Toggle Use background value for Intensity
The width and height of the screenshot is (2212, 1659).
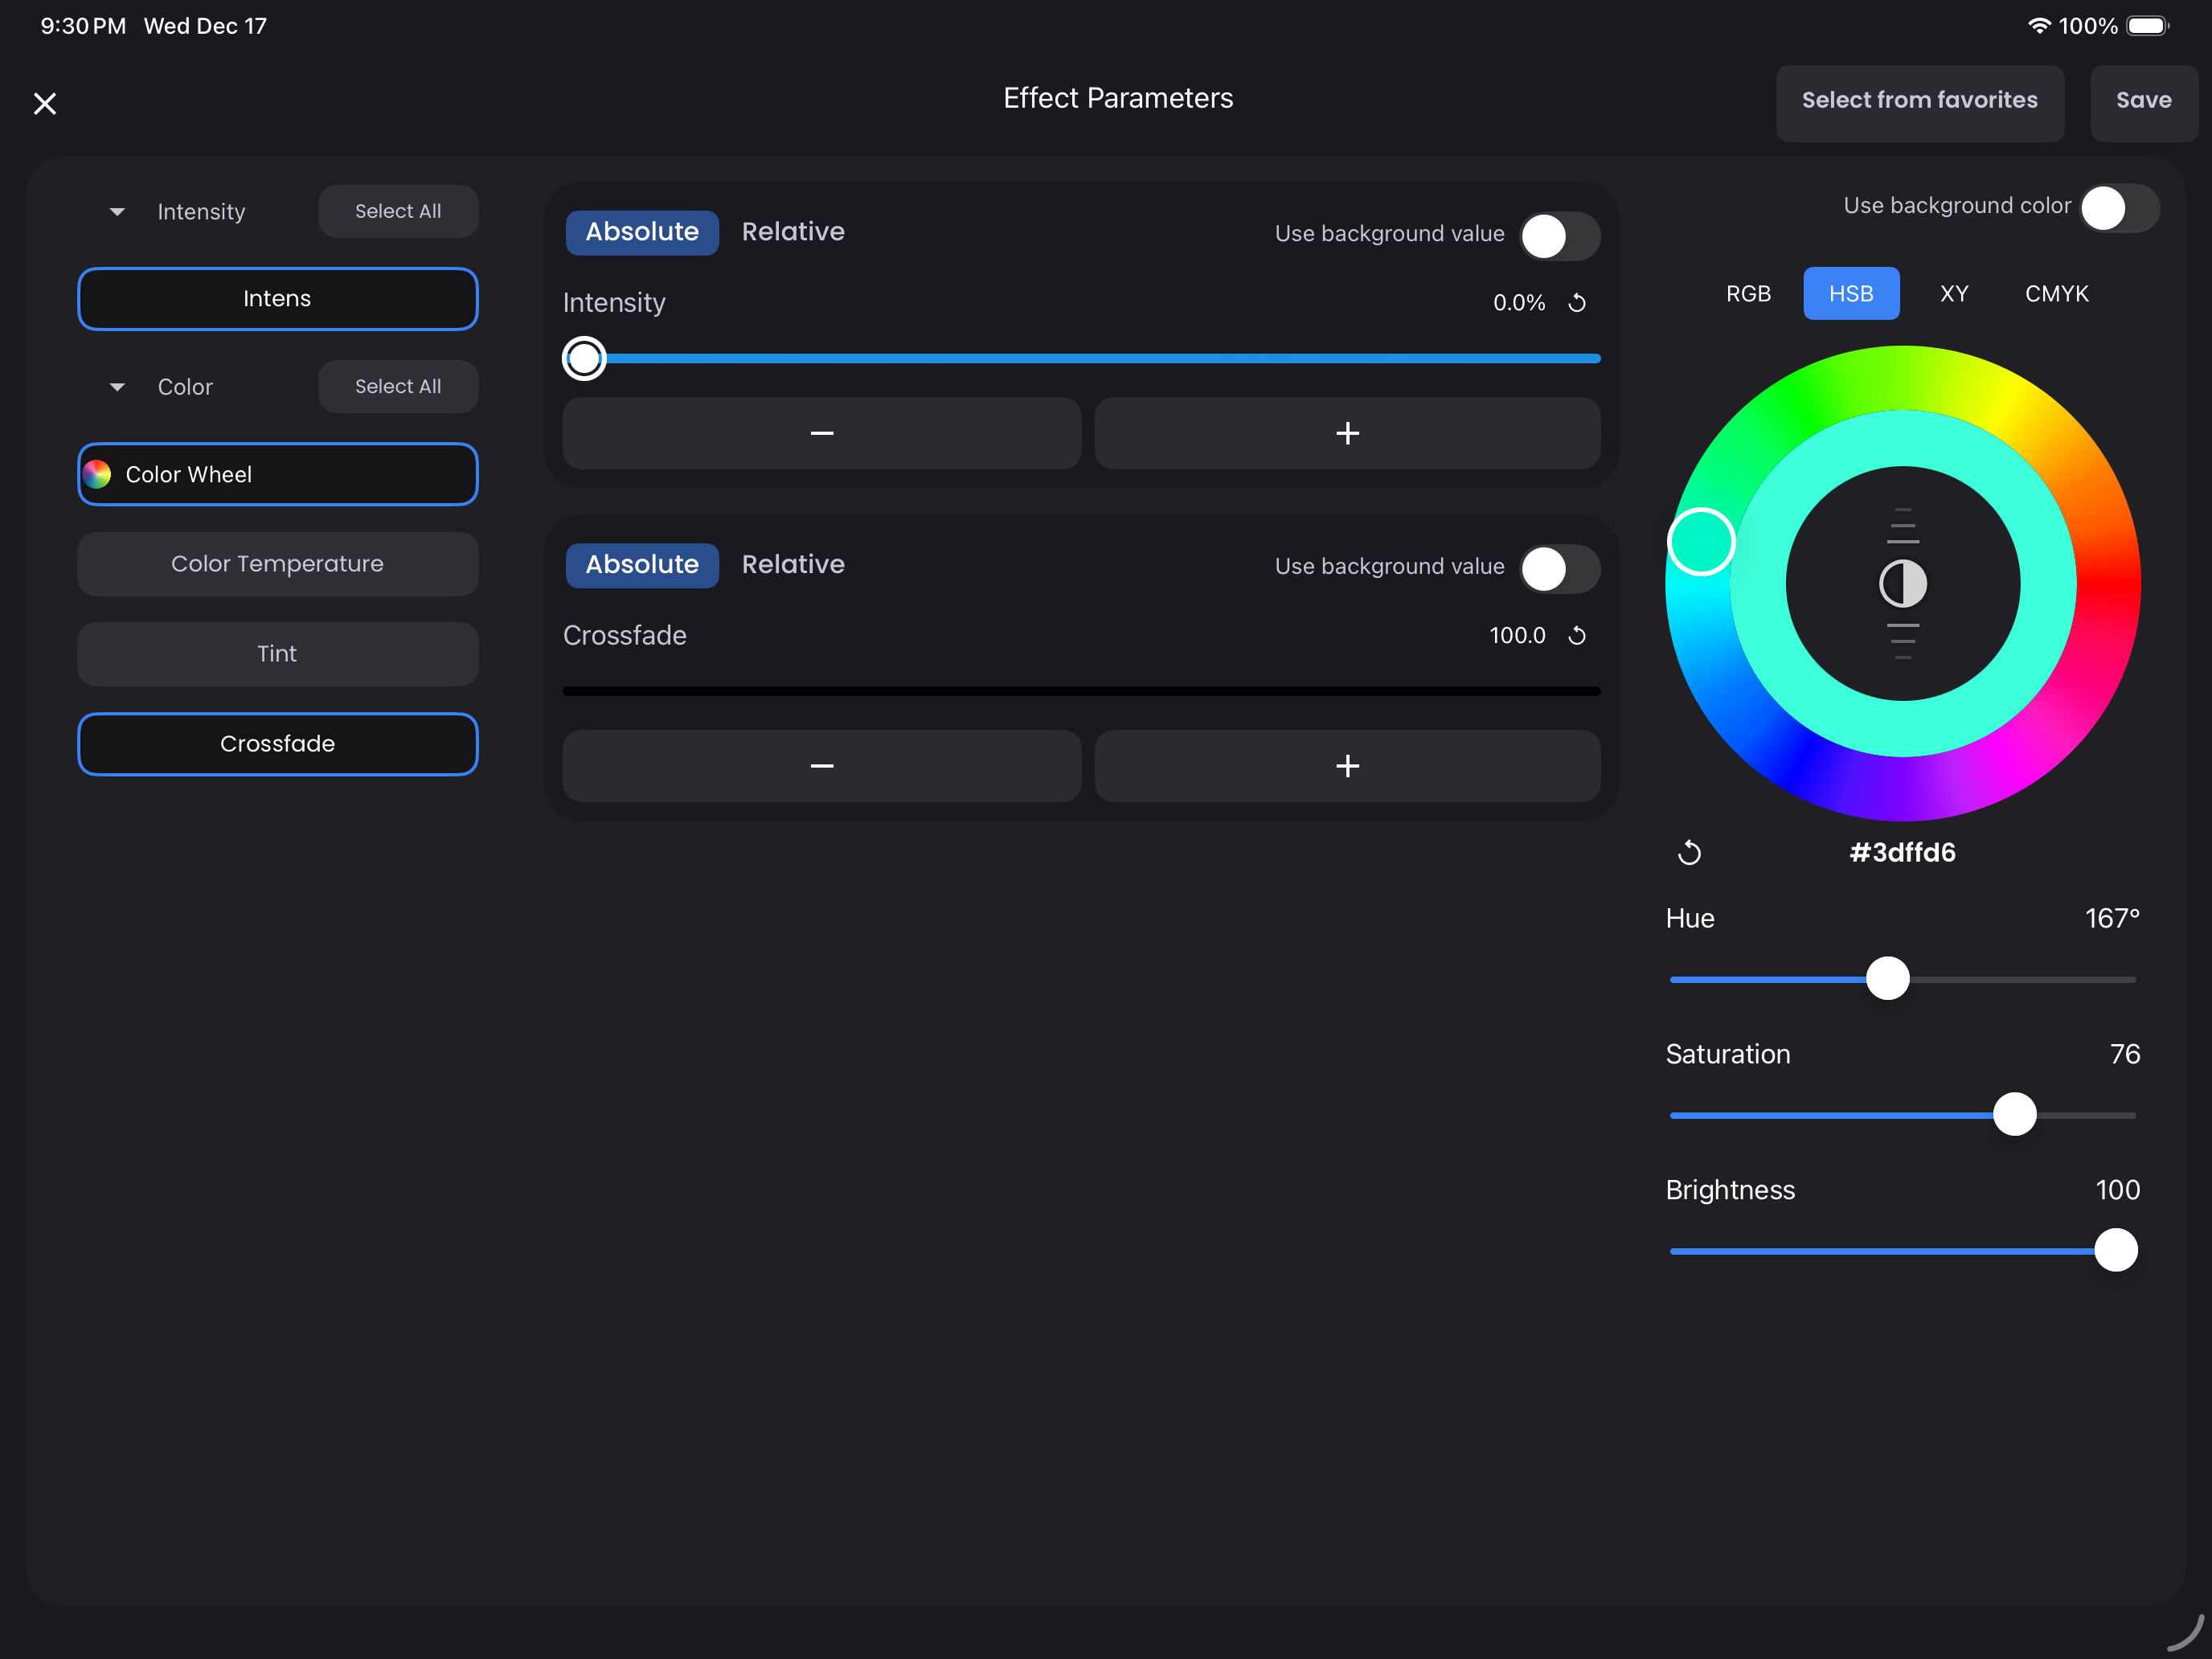[x=1559, y=236]
